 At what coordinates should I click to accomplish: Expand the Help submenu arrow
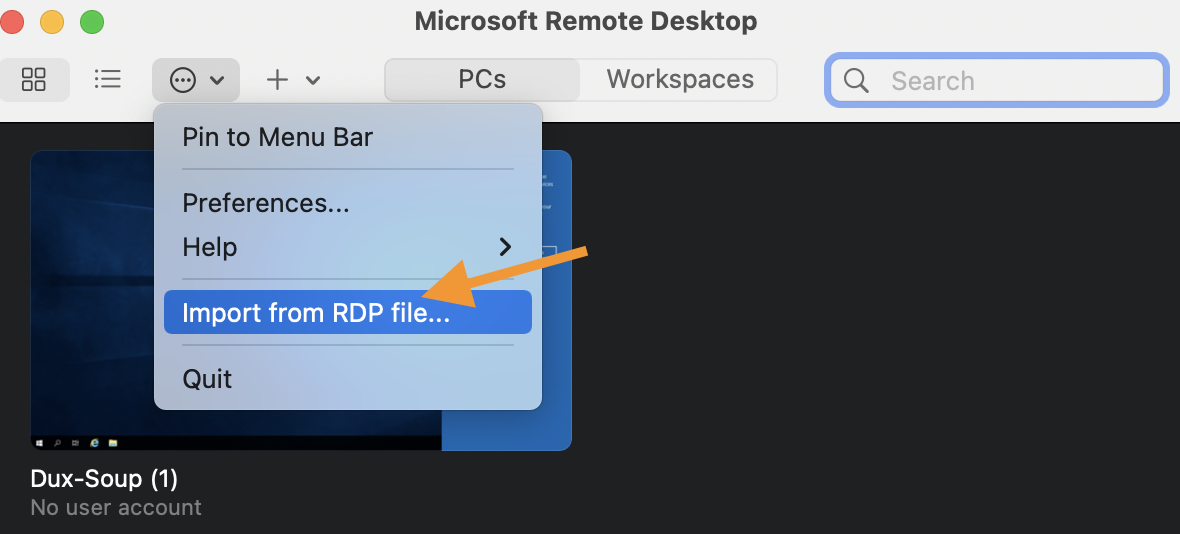pos(506,247)
